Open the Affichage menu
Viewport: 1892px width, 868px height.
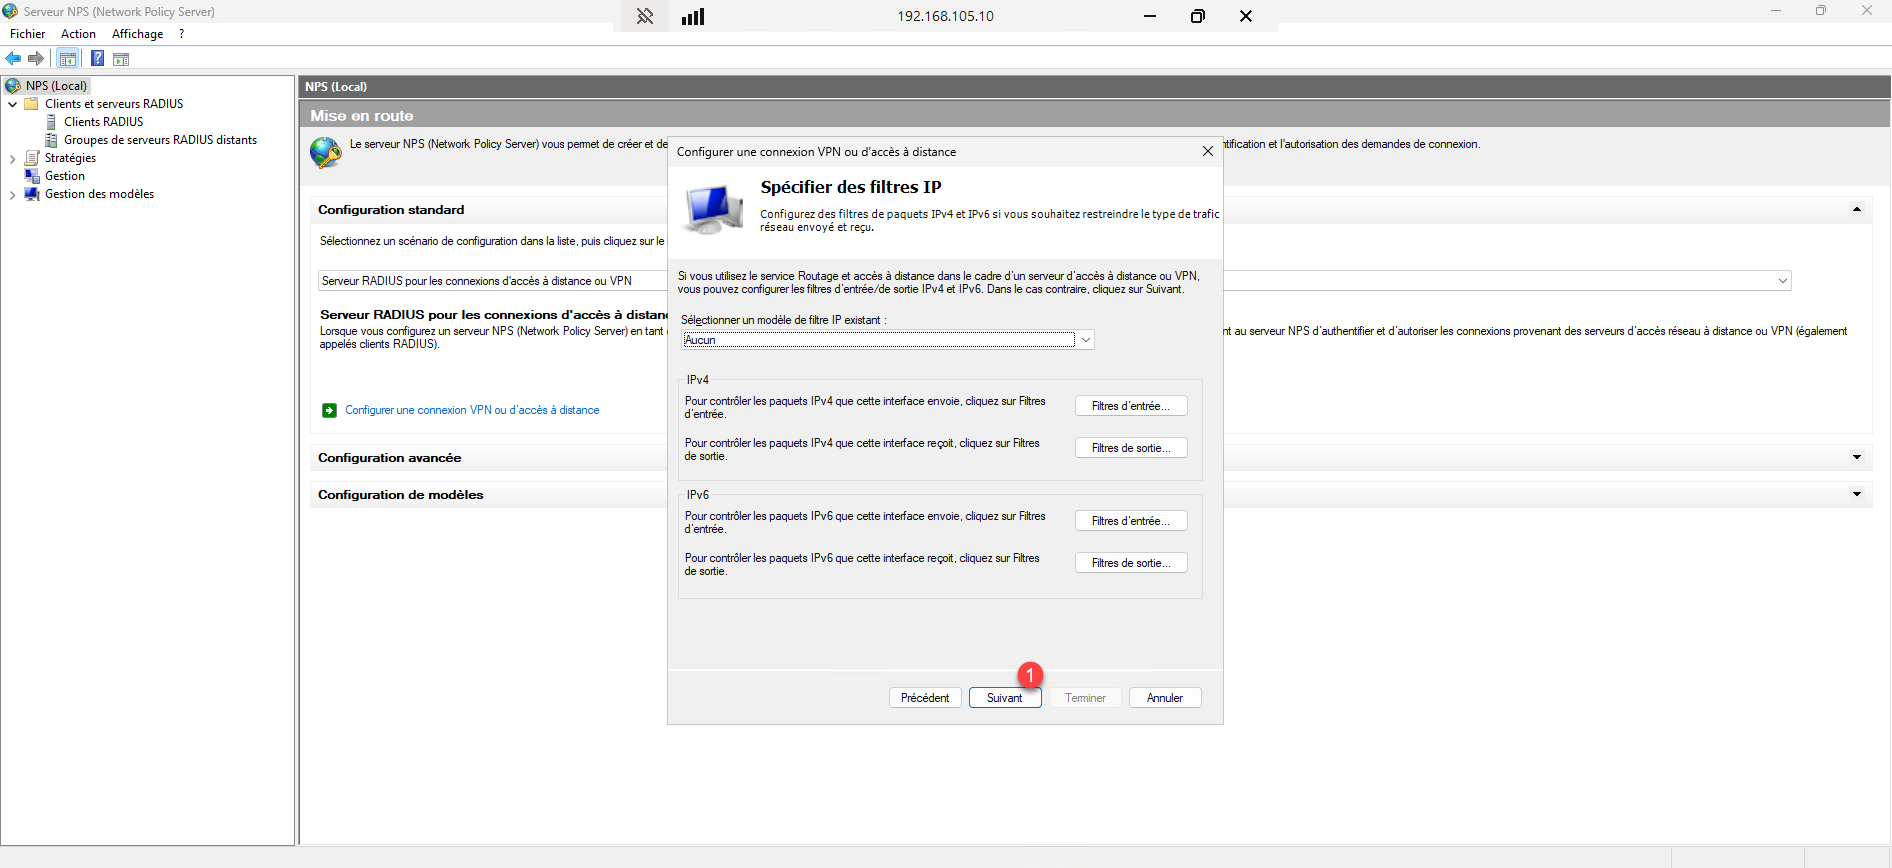(x=137, y=34)
